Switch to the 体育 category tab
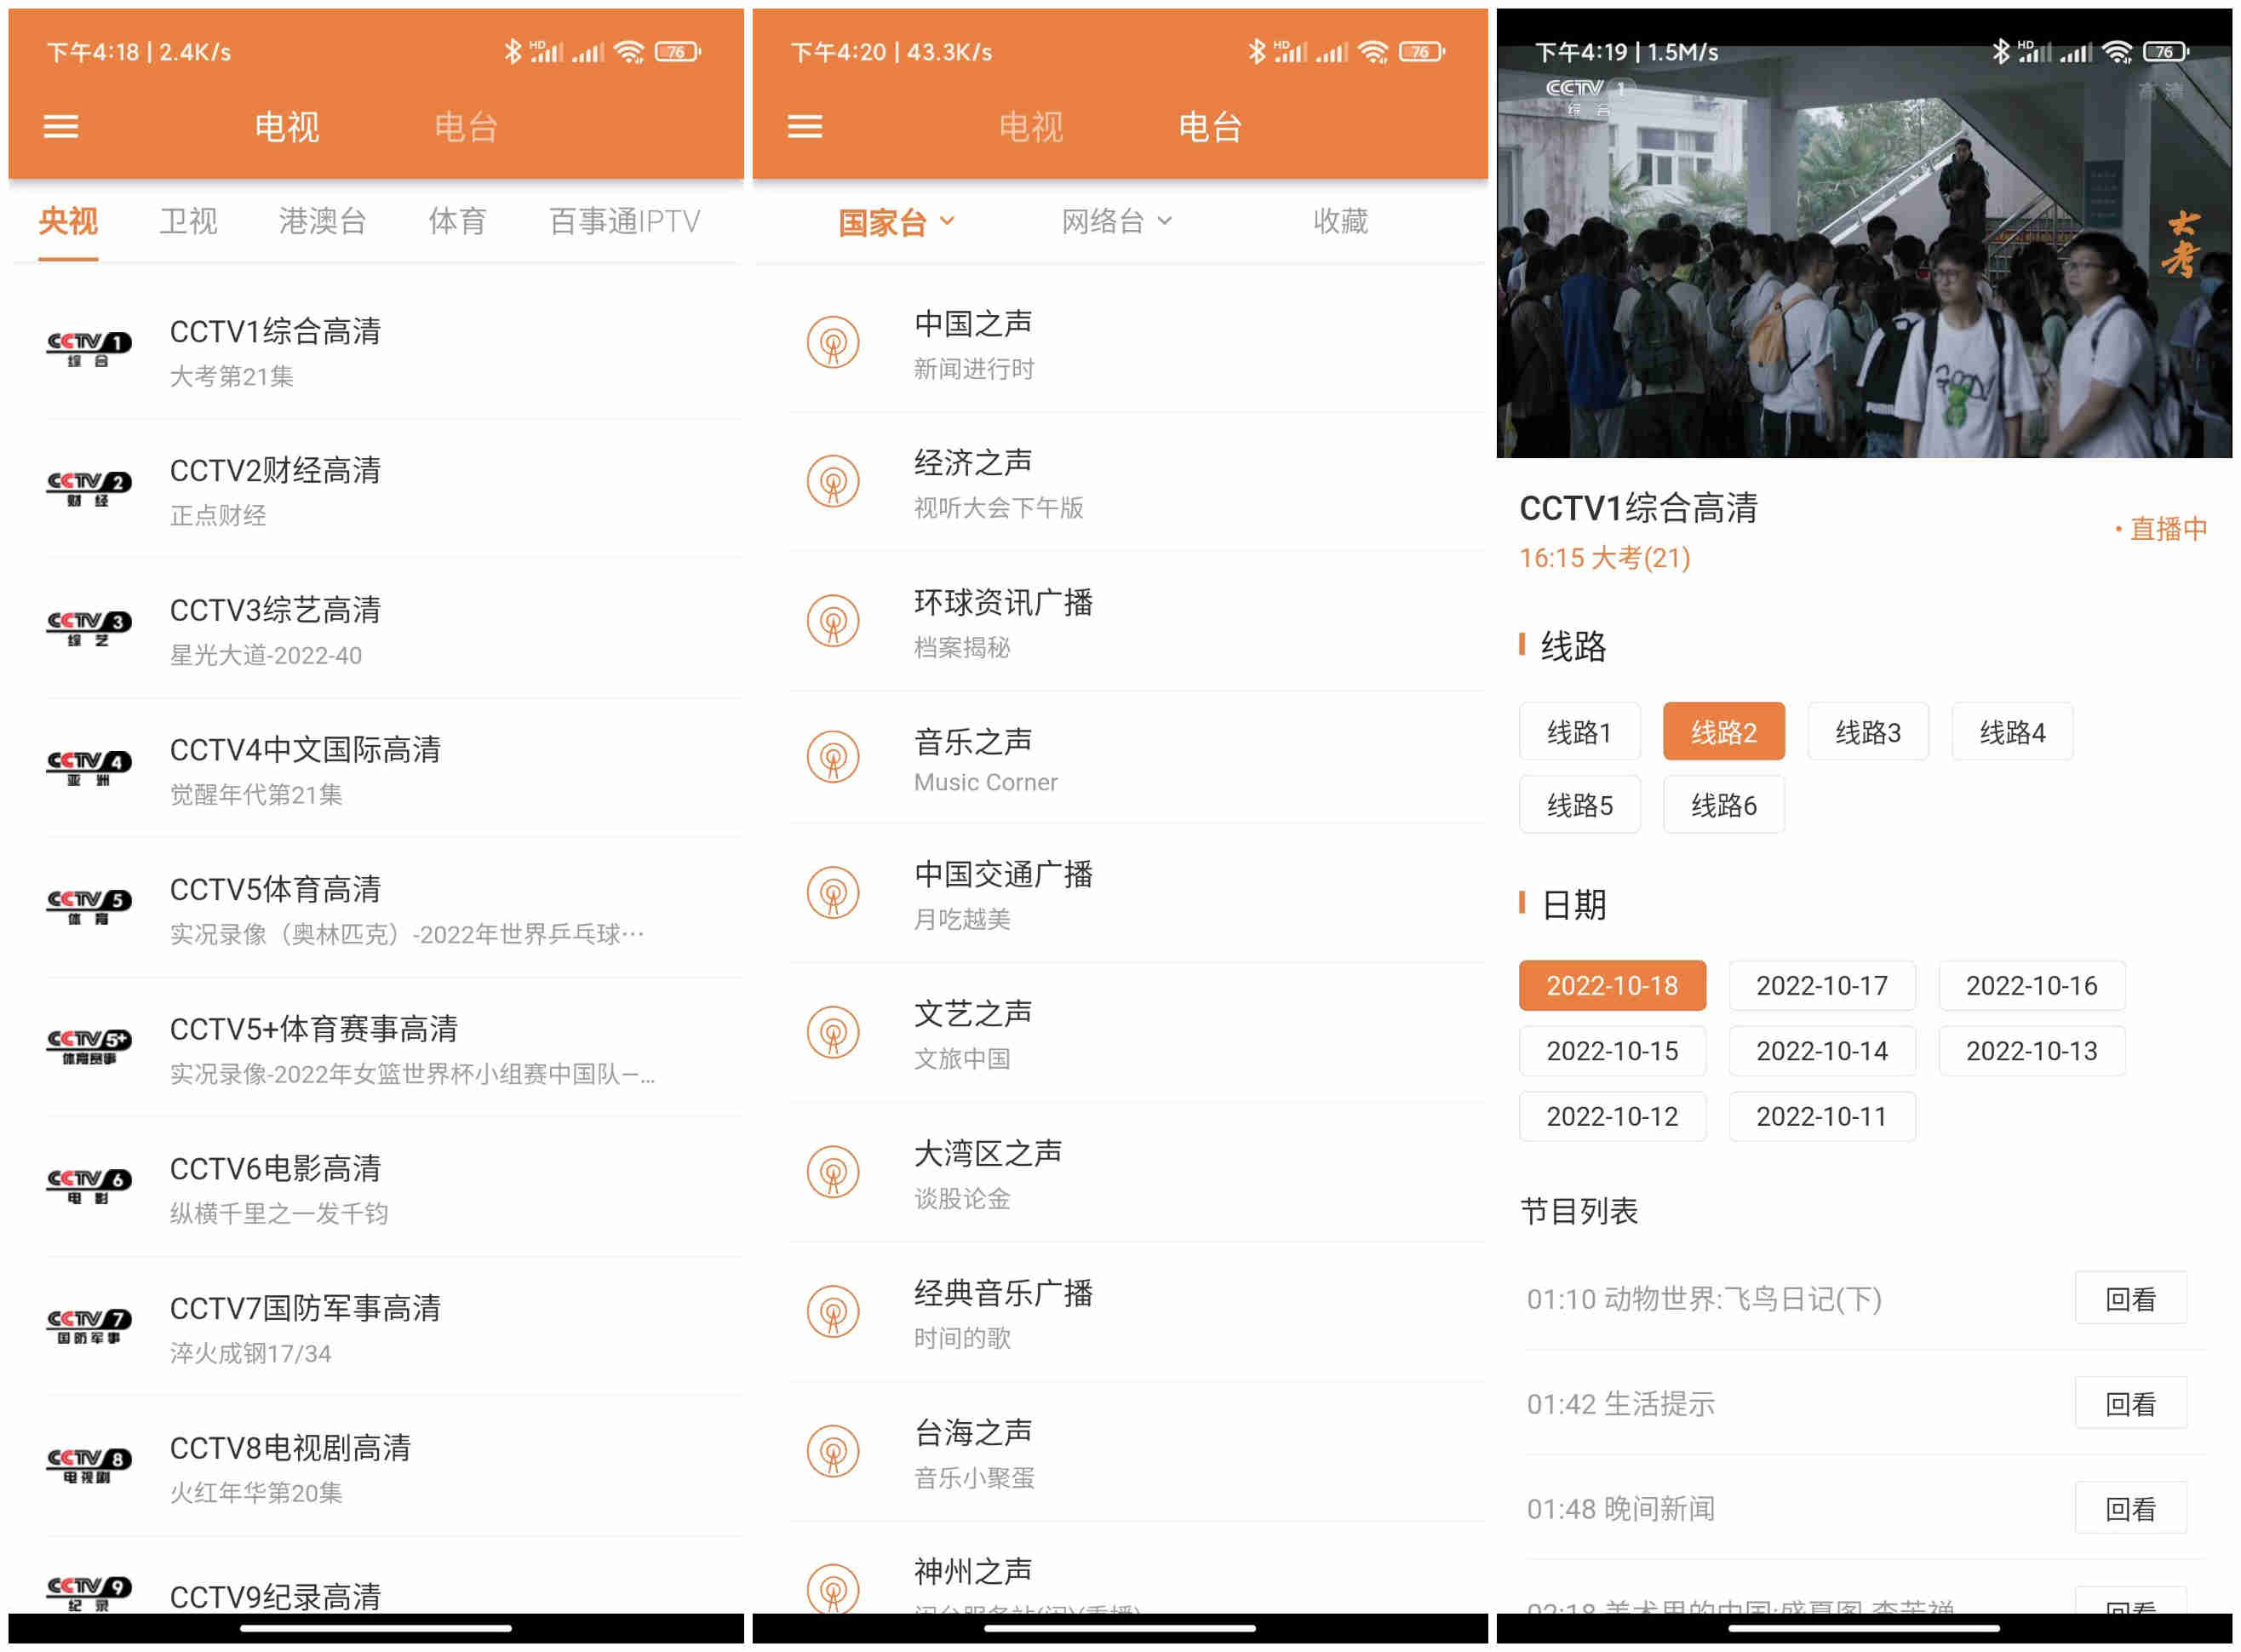 (457, 221)
